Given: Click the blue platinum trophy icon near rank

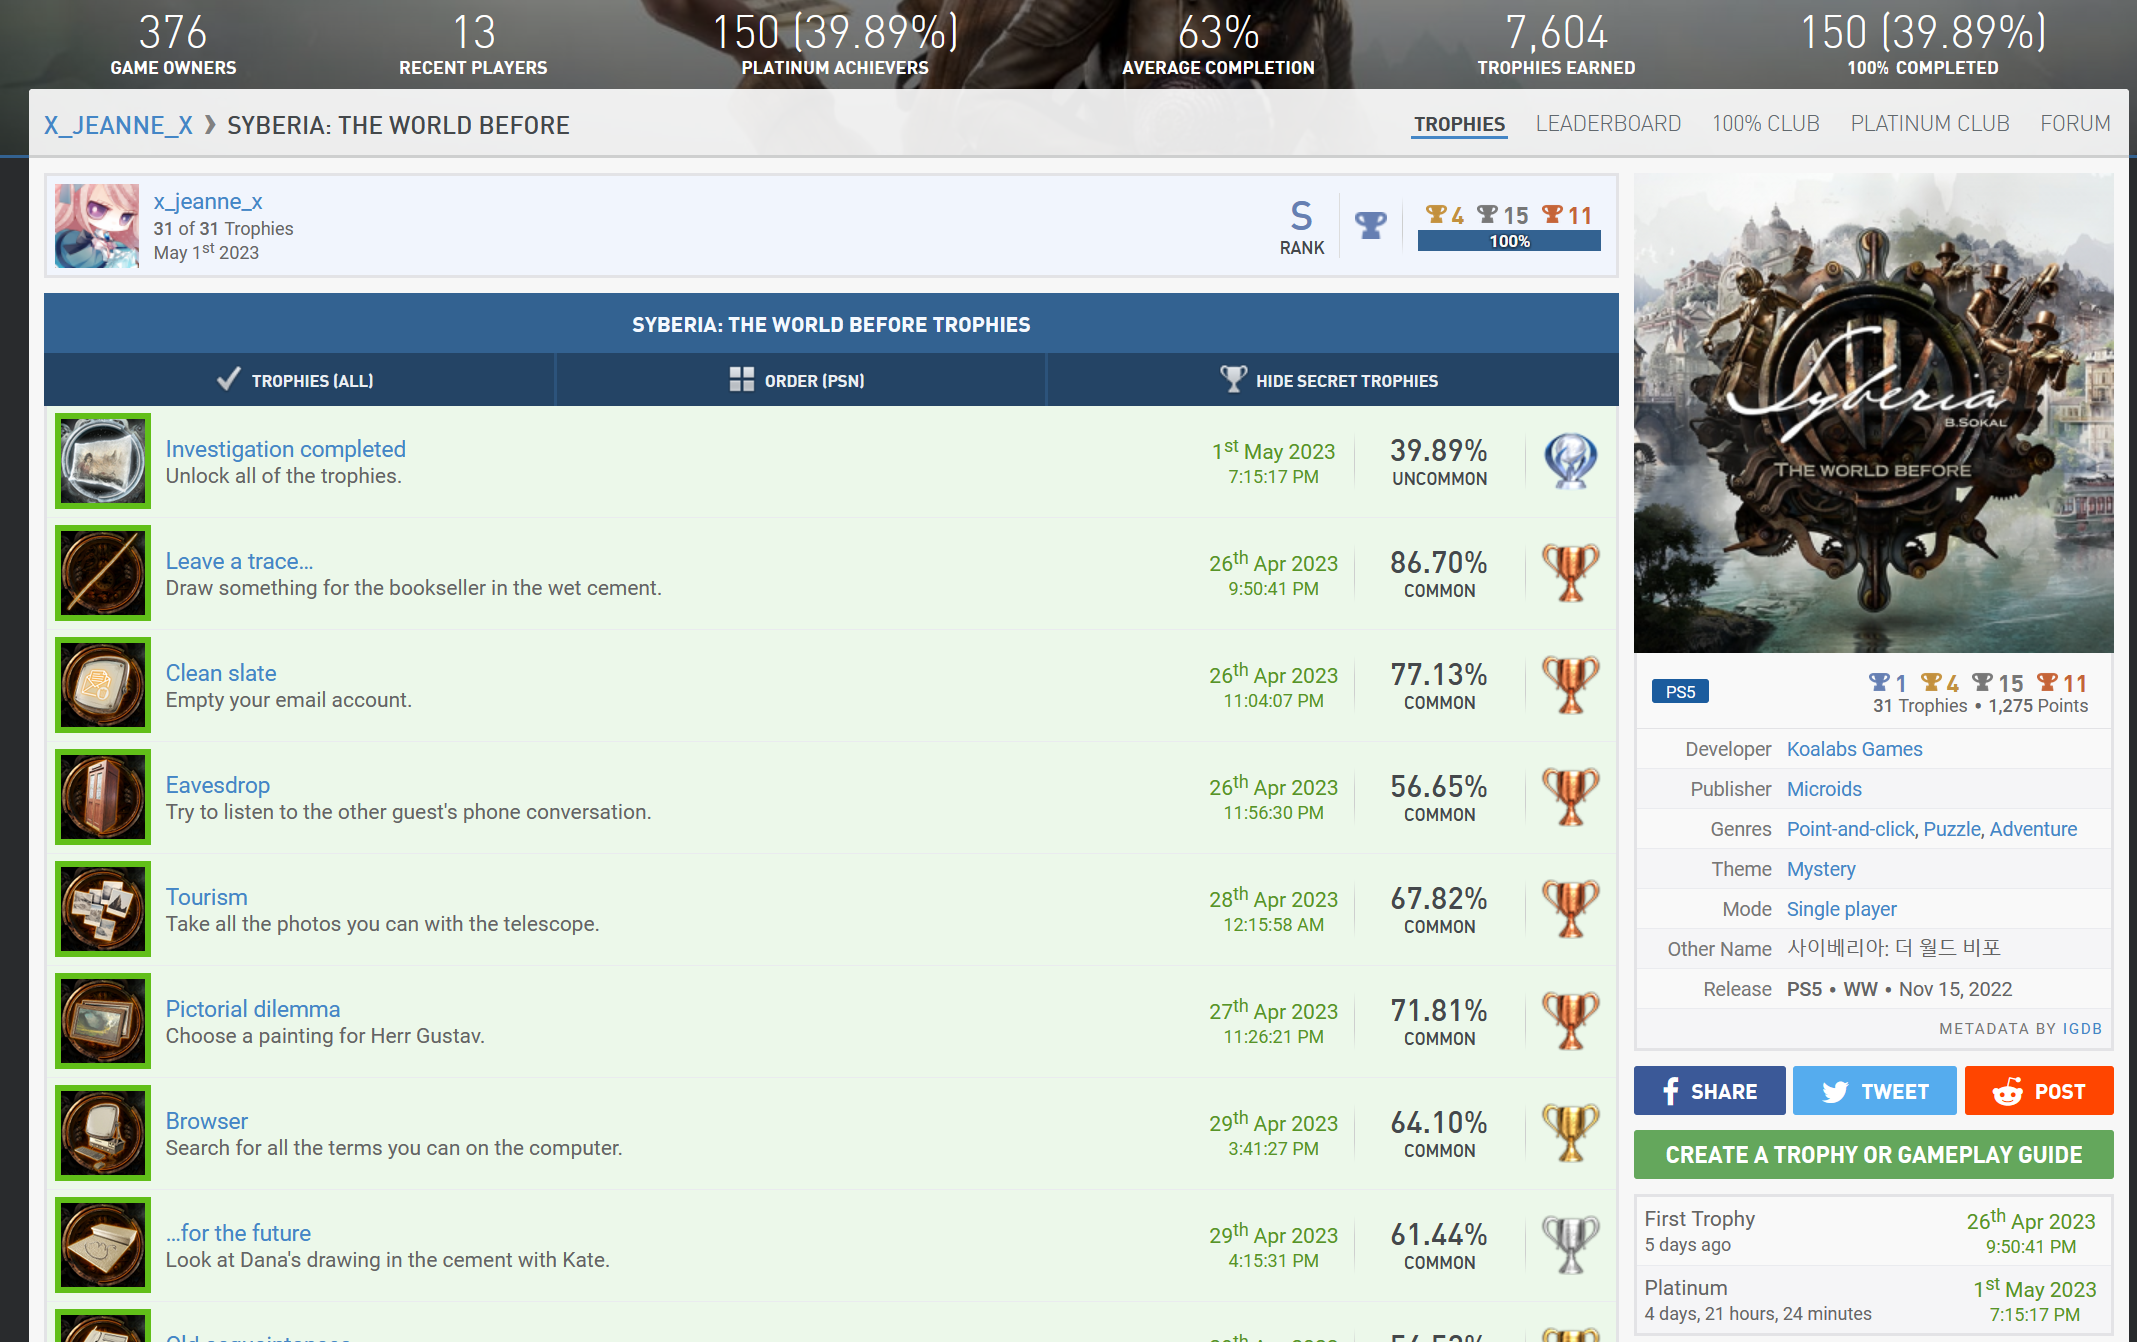Looking at the screenshot, I should [1370, 225].
